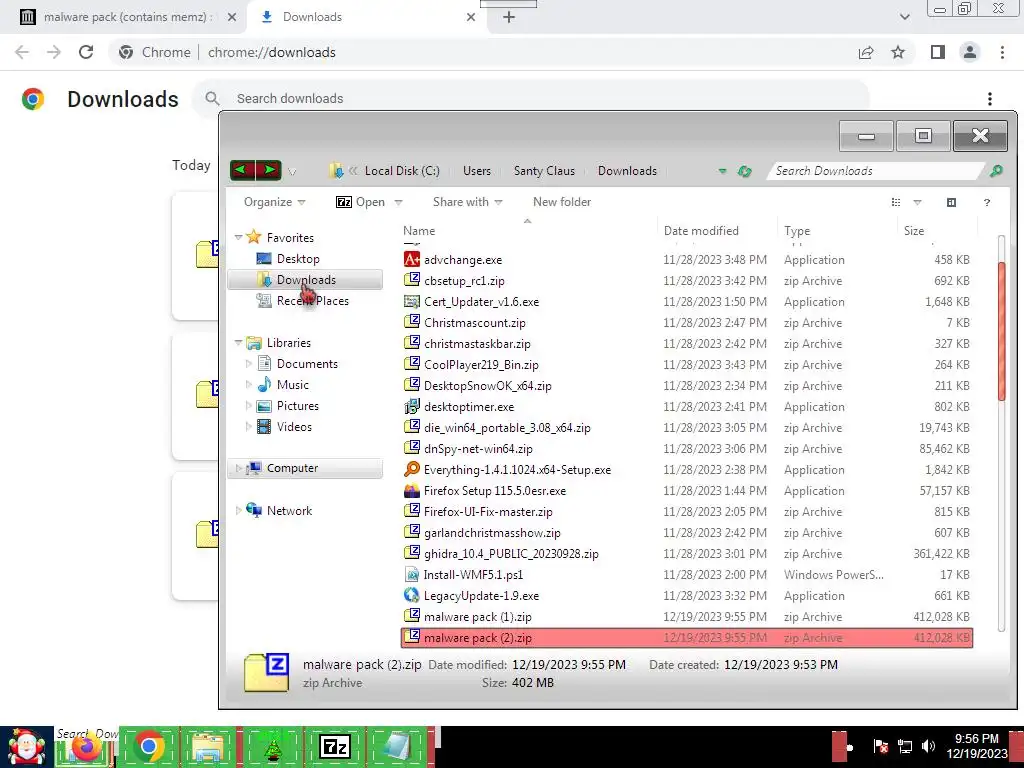Open a new Chrome tab
The image size is (1024, 768).
pos(509,17)
